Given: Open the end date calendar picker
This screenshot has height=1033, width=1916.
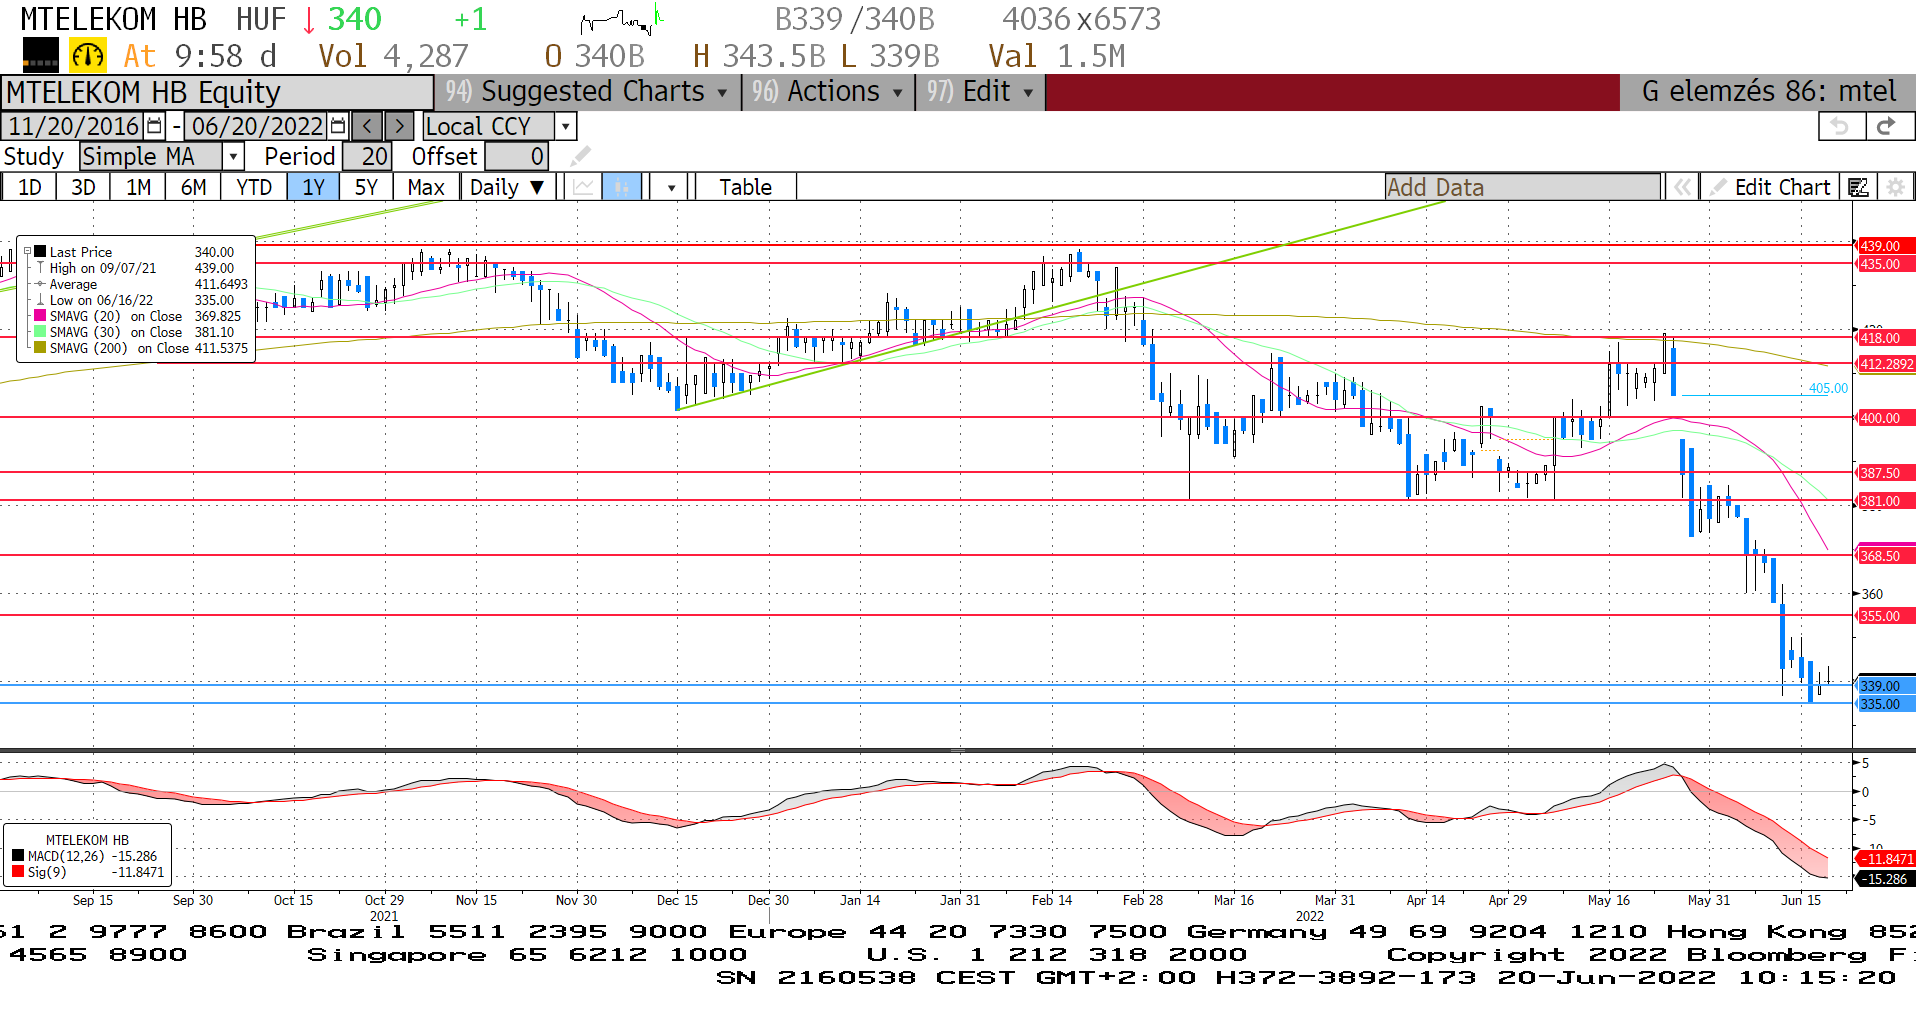Looking at the screenshot, I should [x=338, y=126].
